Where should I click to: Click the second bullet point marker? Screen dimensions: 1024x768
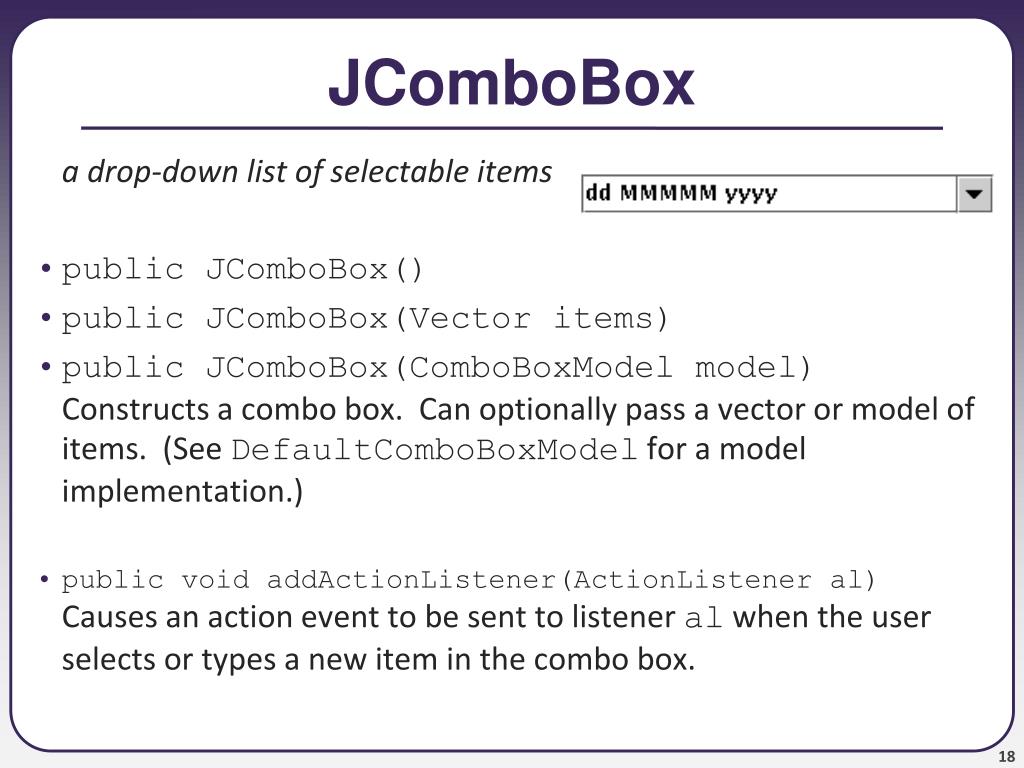(x=45, y=317)
